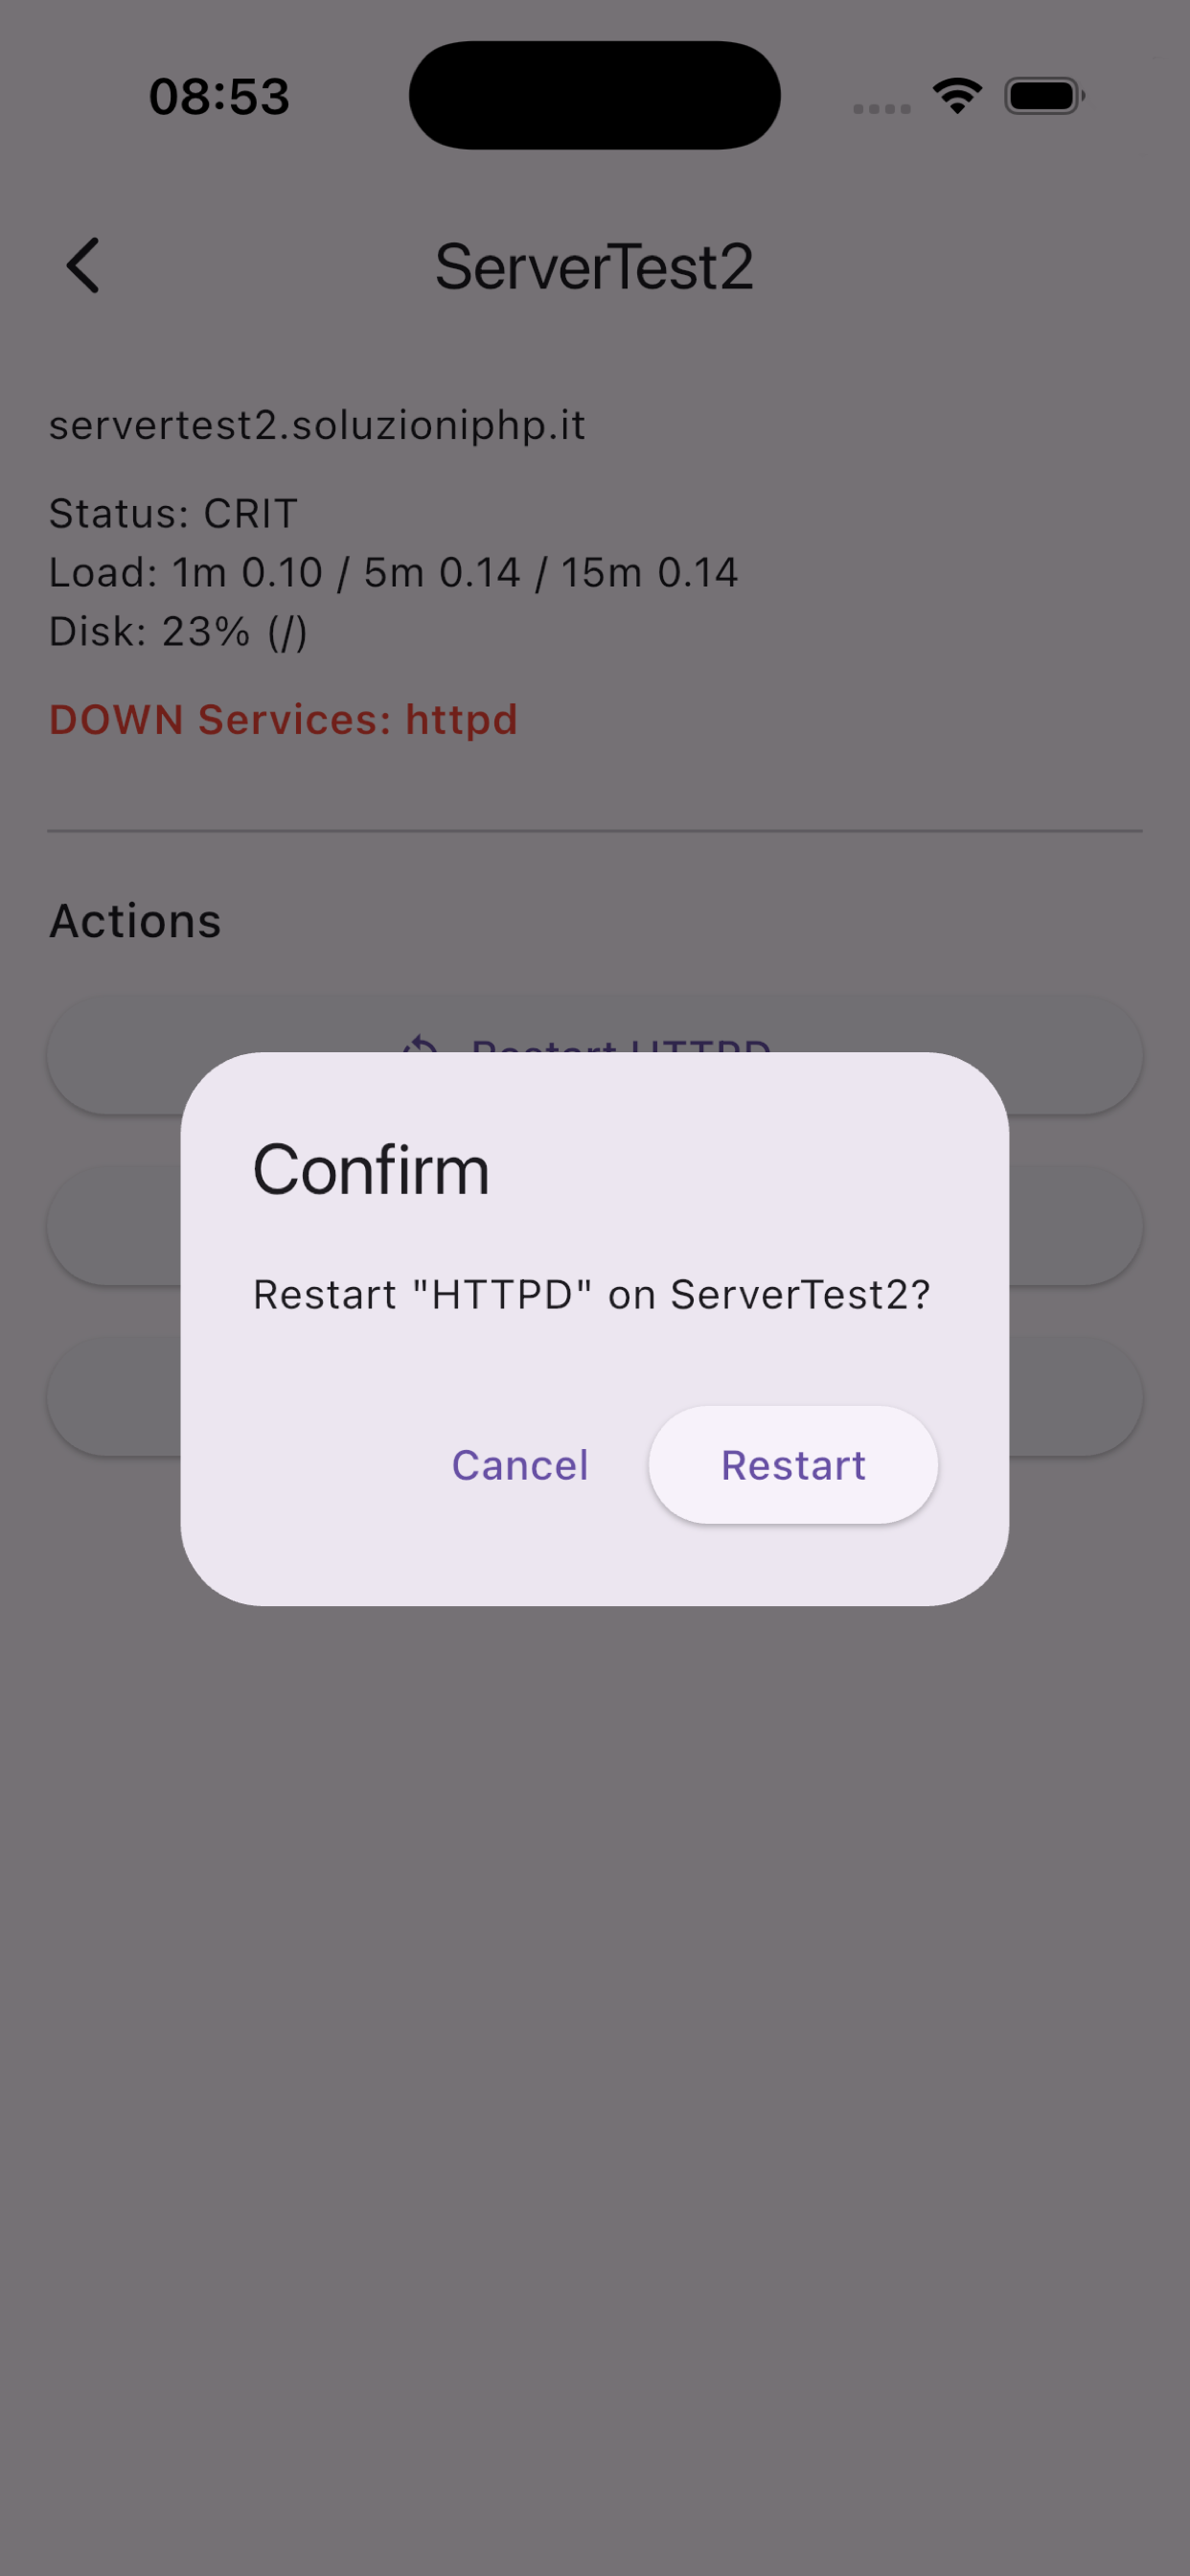1190x2576 pixels.
Task: Tap the ServerTest2 page title
Action: tap(594, 267)
